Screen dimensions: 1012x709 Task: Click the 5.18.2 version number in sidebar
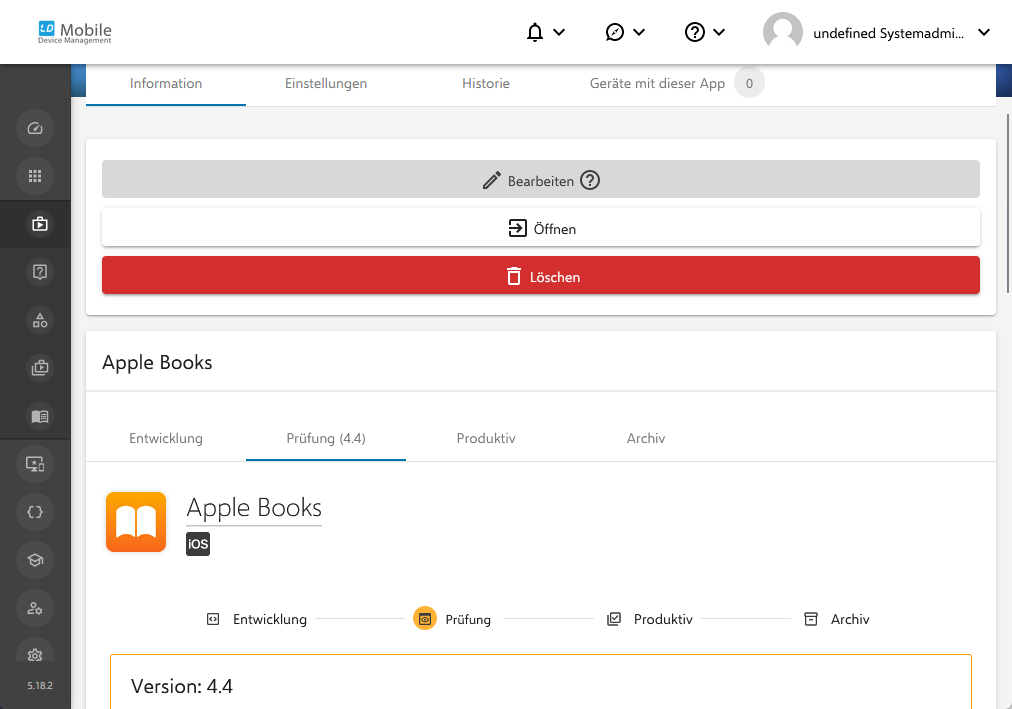pyautogui.click(x=40, y=686)
